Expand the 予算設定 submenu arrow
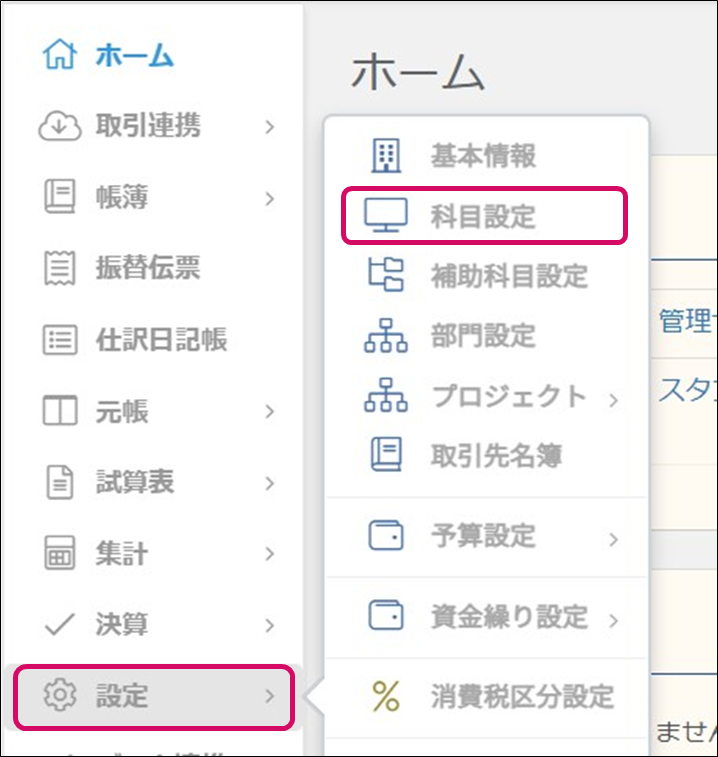 [x=613, y=539]
